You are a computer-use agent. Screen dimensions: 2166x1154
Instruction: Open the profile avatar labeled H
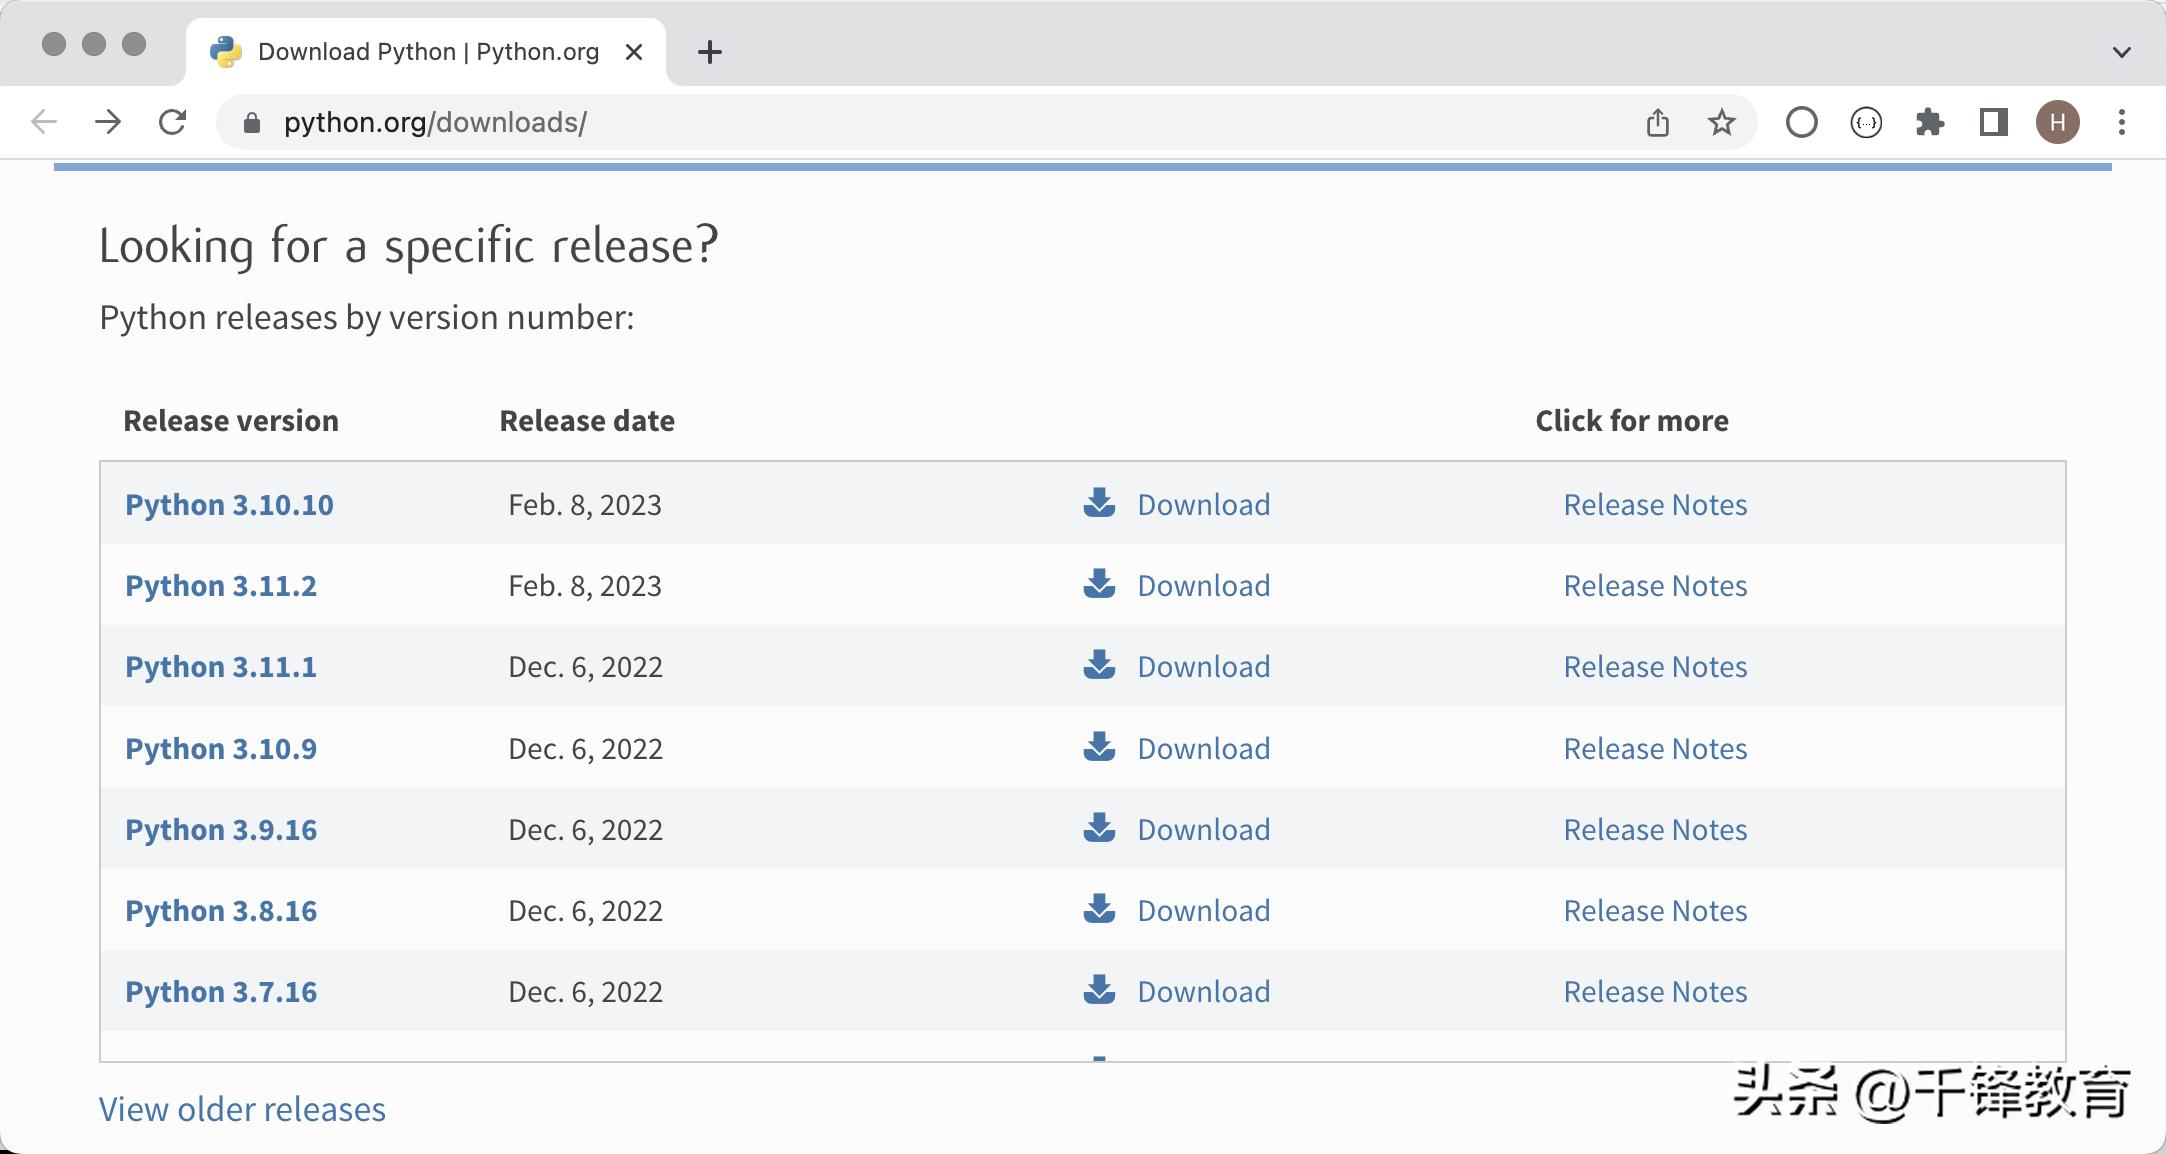(x=2057, y=123)
